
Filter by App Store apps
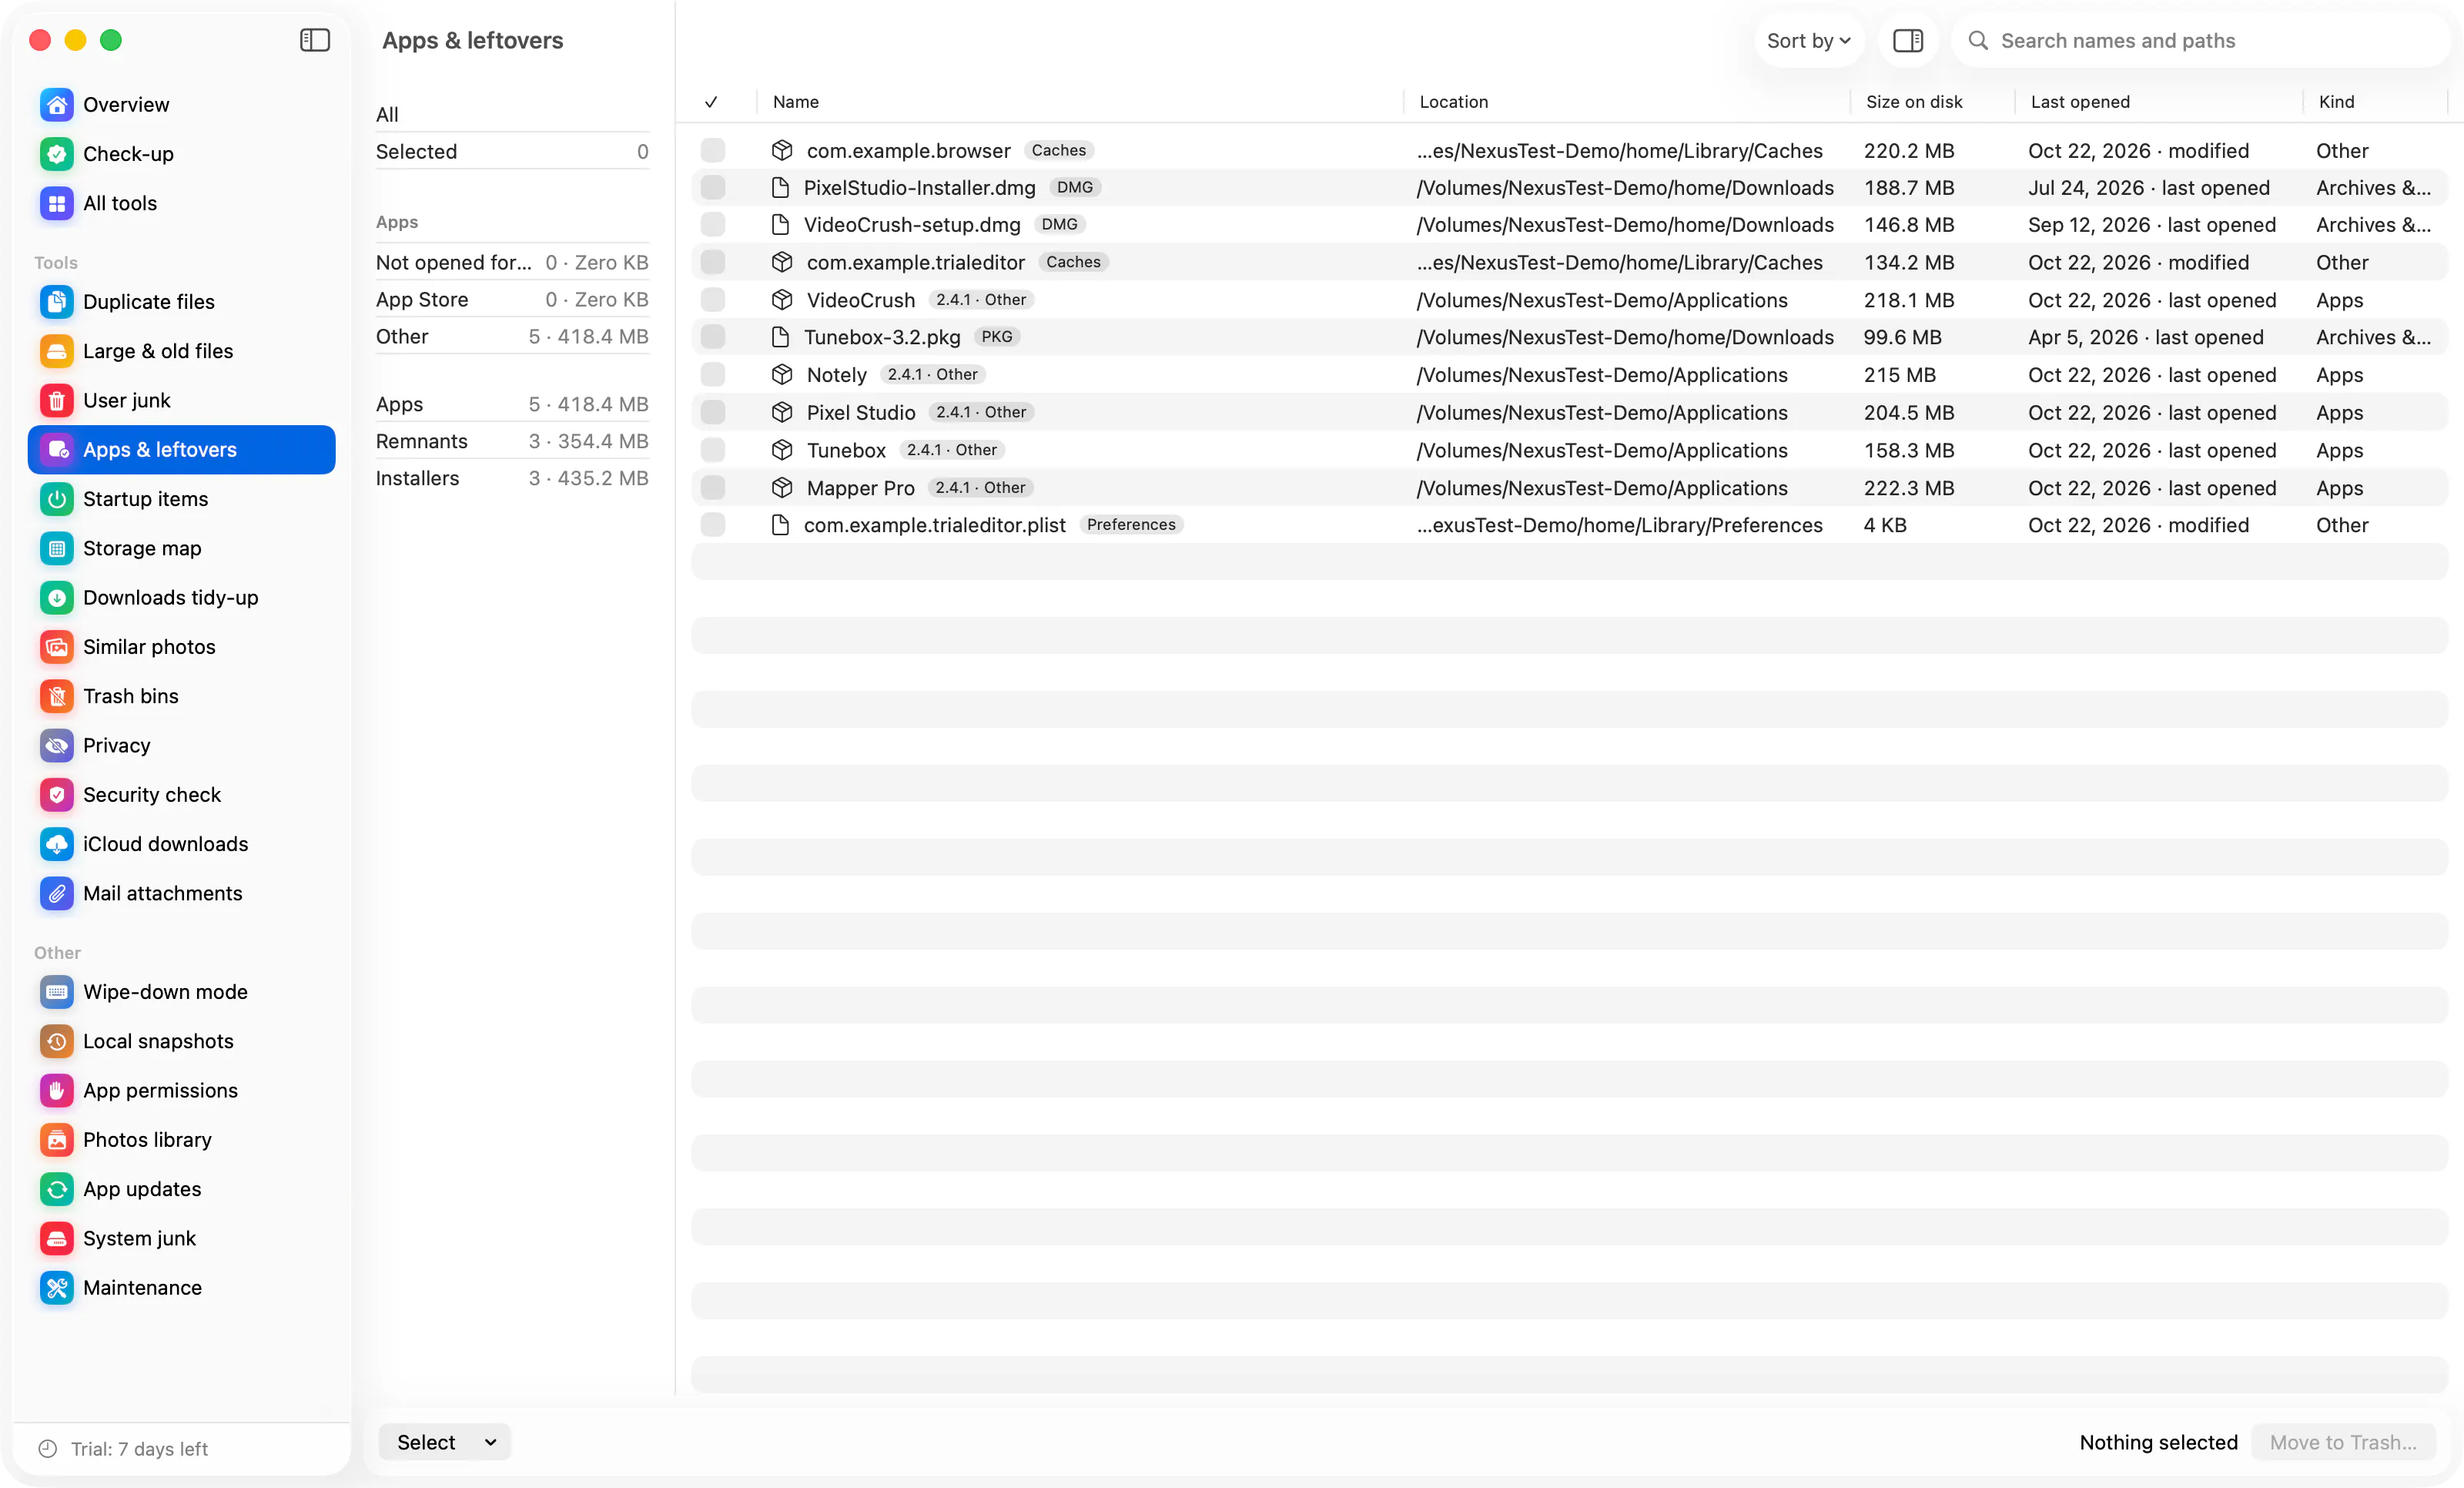(512, 299)
